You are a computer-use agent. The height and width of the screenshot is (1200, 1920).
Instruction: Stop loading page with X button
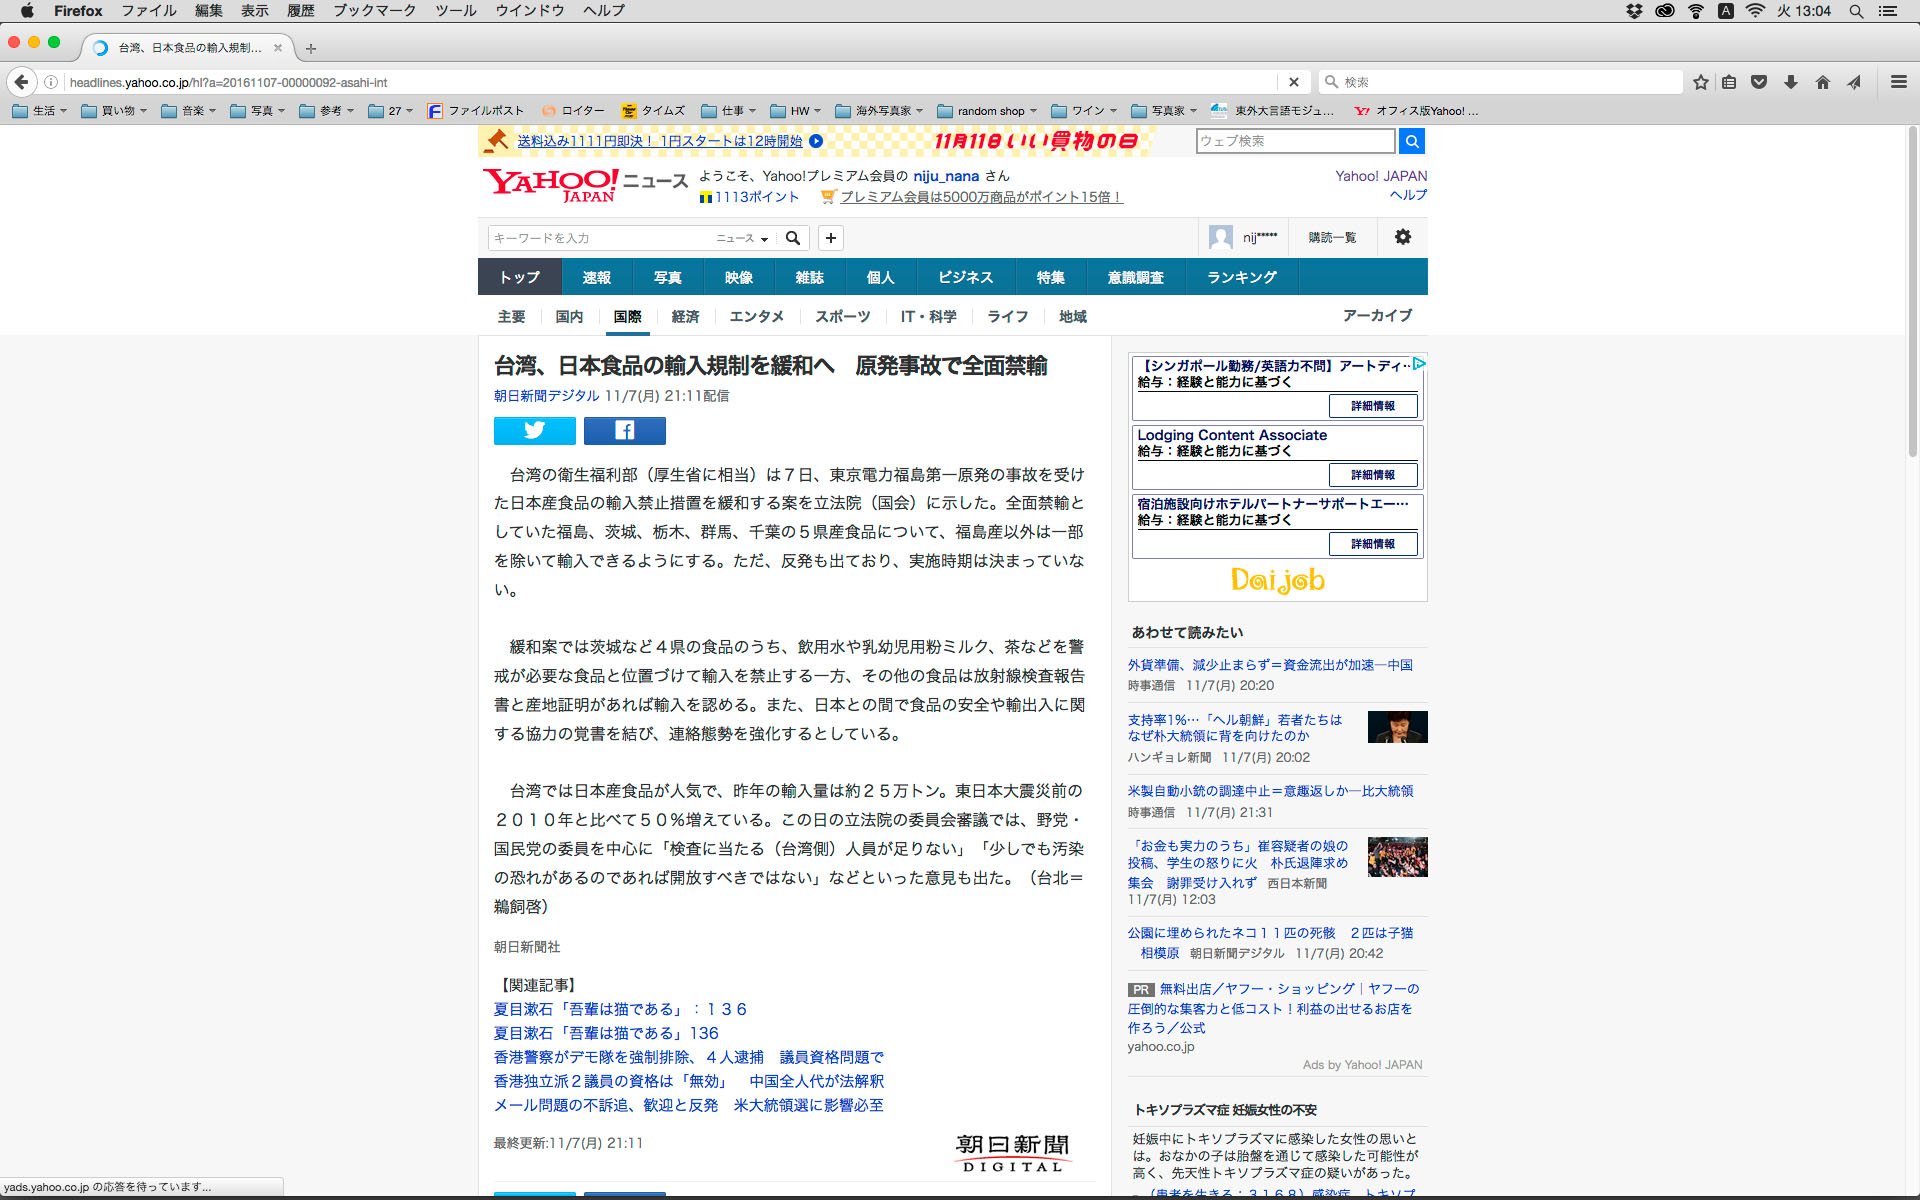(1293, 82)
